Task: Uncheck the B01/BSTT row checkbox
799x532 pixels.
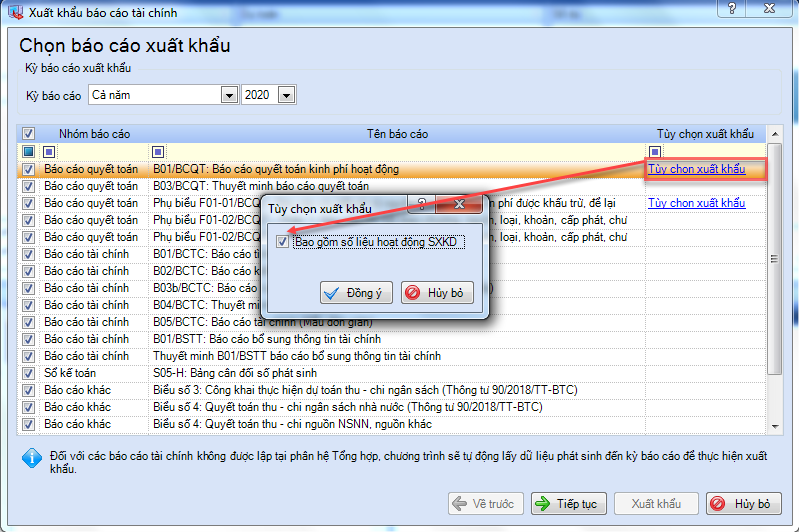Action: (28, 339)
